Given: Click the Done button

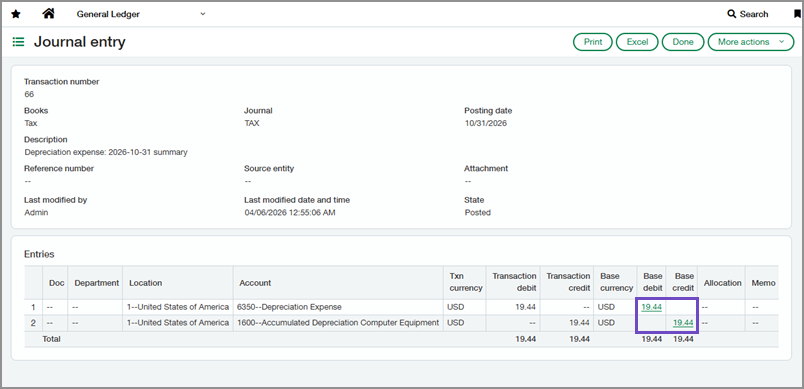Looking at the screenshot, I should click(x=683, y=42).
